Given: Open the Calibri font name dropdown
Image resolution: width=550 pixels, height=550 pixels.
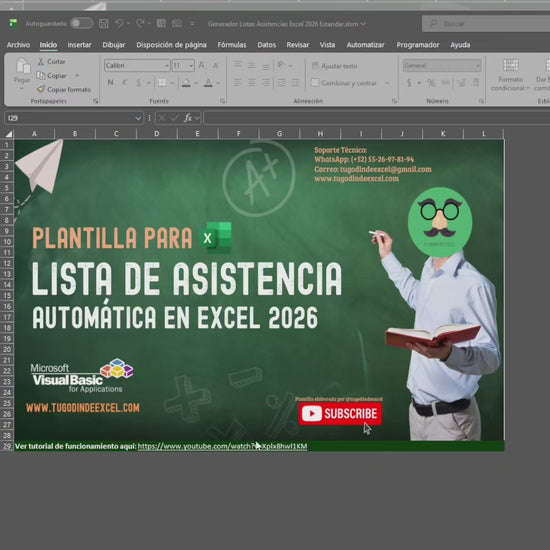Looking at the screenshot, I should [x=167, y=66].
